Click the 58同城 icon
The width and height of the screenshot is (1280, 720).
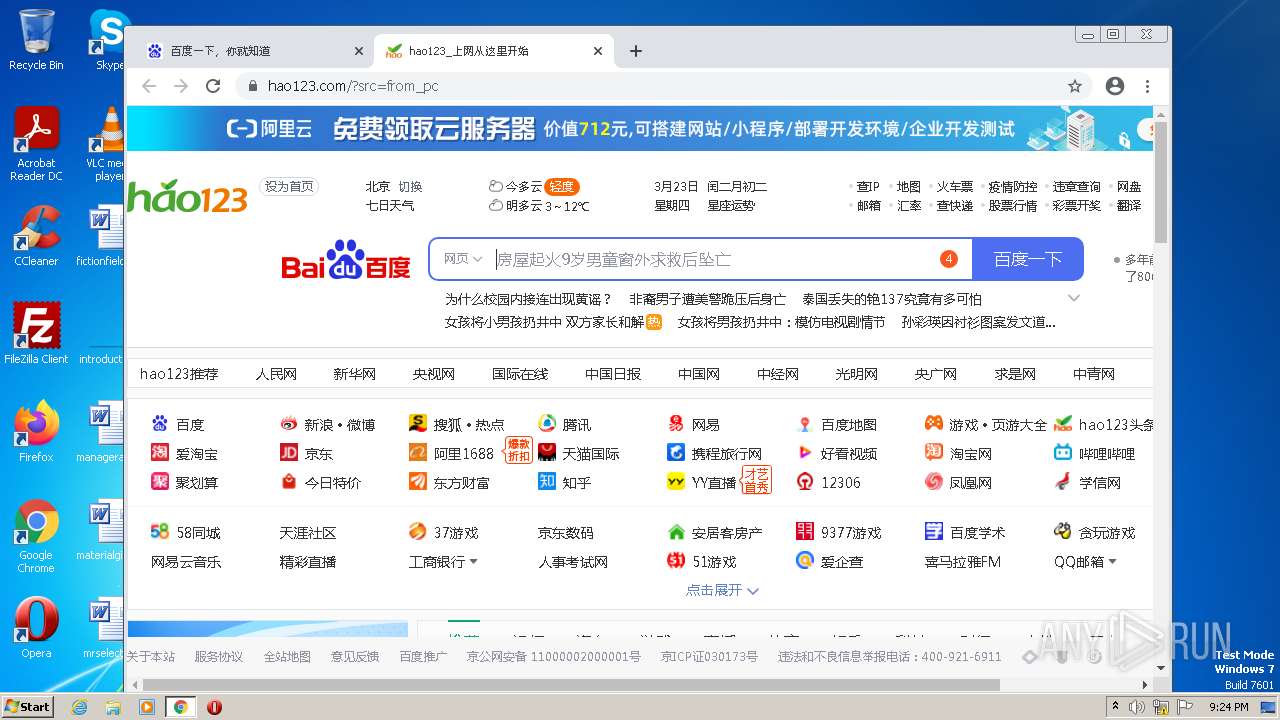pos(160,532)
